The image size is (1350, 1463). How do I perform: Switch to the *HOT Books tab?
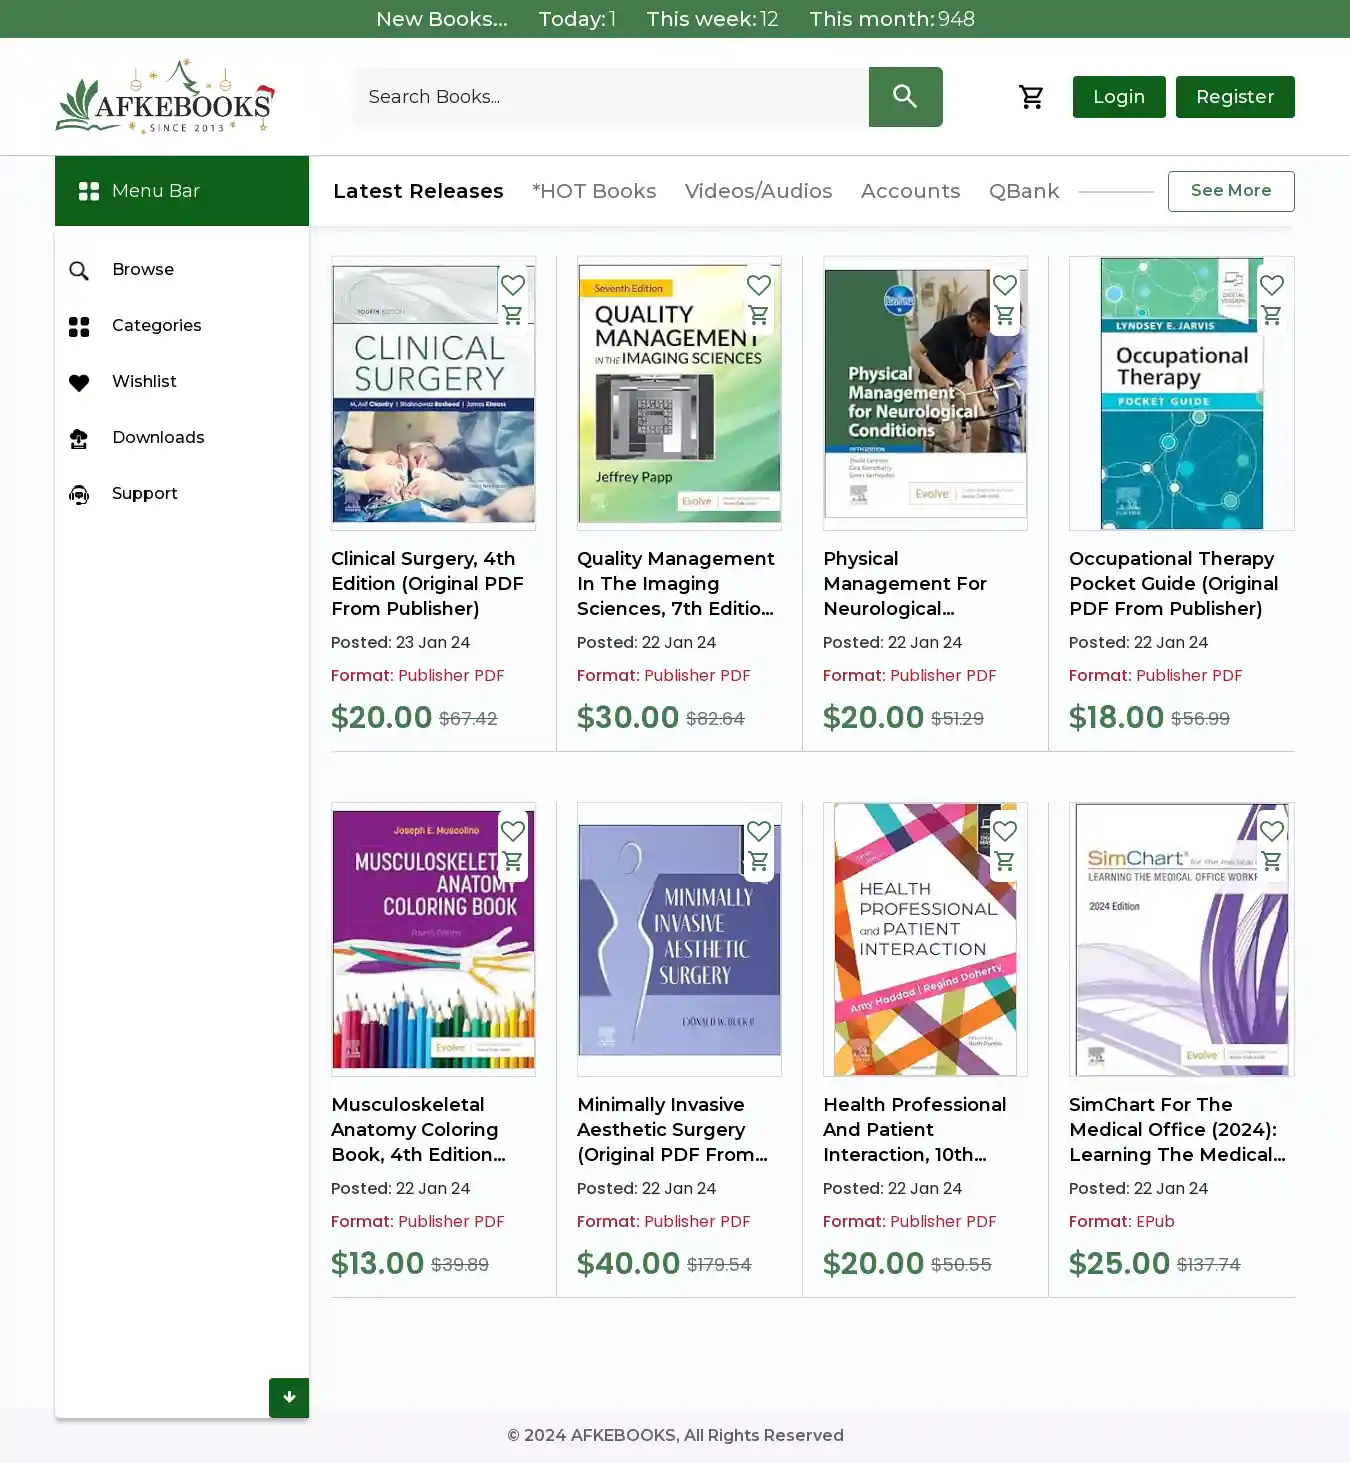pos(594,191)
